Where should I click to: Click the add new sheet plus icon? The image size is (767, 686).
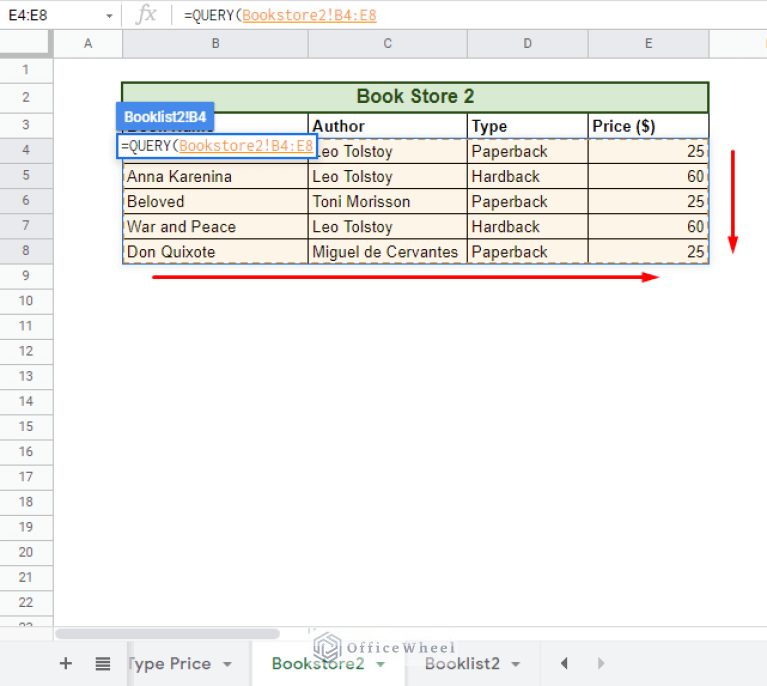coord(66,664)
